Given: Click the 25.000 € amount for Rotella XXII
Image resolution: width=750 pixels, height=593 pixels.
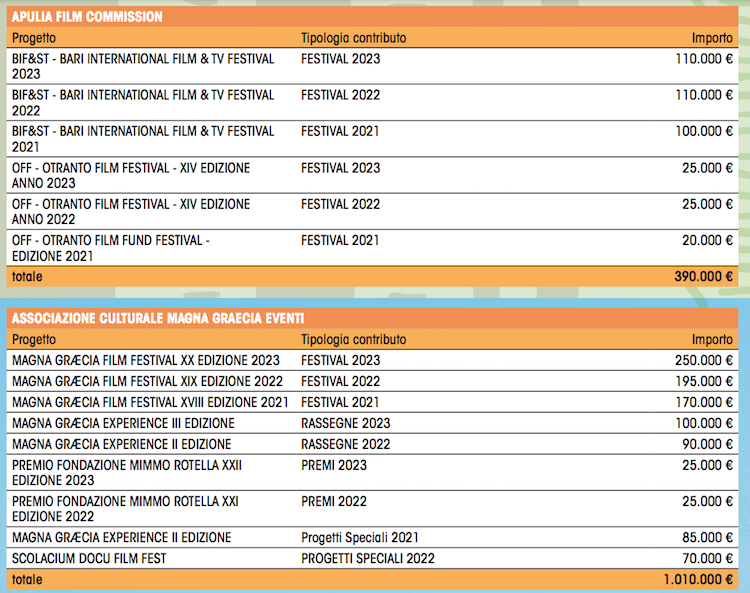Looking at the screenshot, I should point(707,465).
